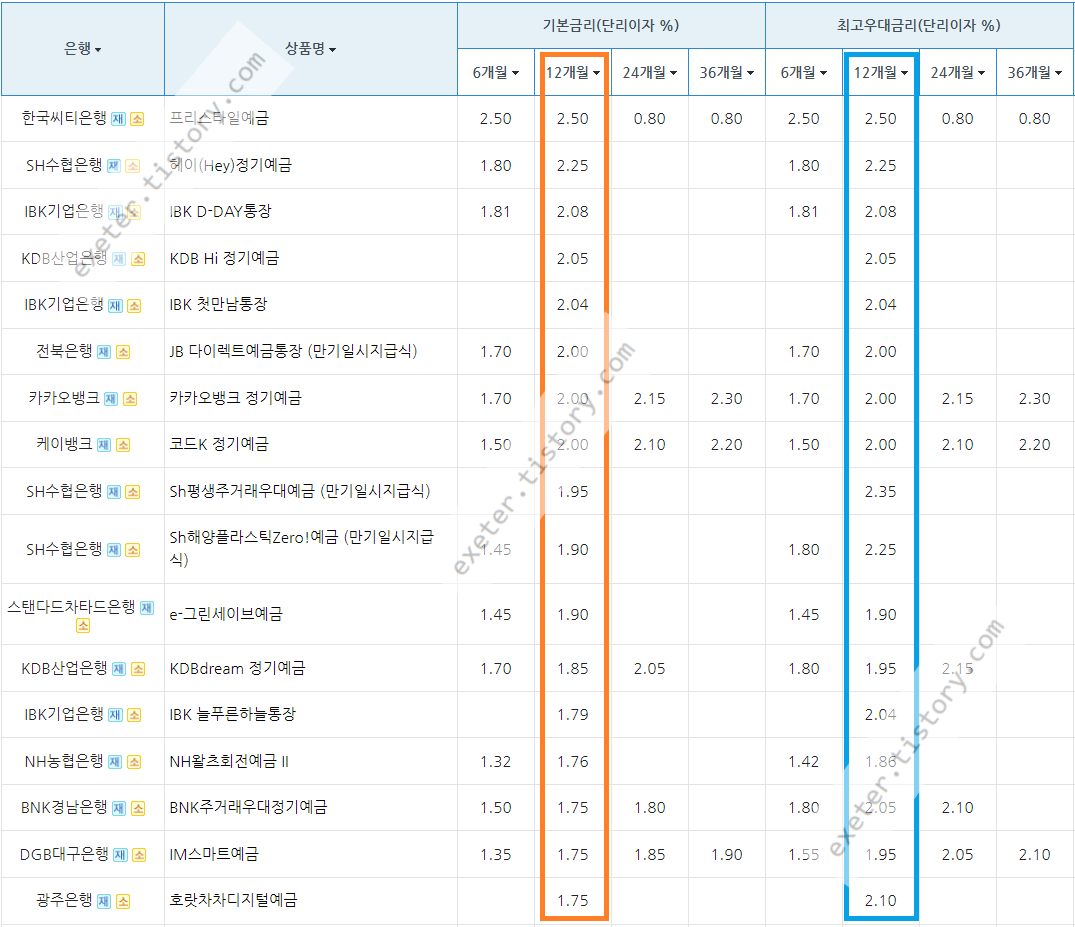The width and height of the screenshot is (1075, 927).
Task: Click the yellow 소 badge beside DGB대구은행
Action: coord(139,855)
